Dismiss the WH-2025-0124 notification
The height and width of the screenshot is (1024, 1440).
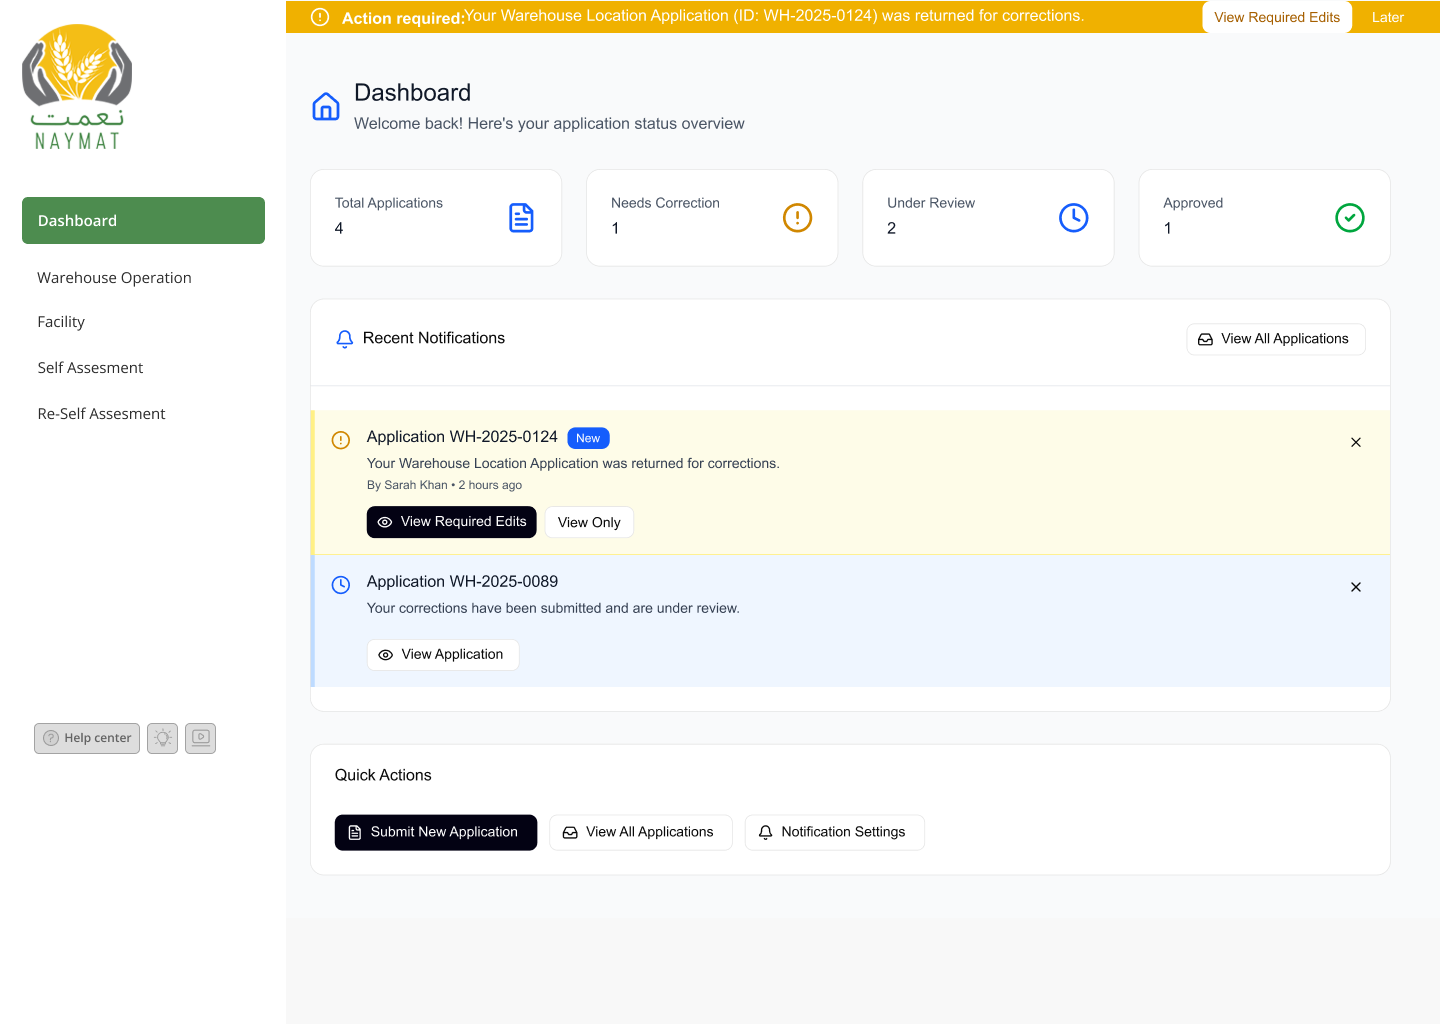1356,442
